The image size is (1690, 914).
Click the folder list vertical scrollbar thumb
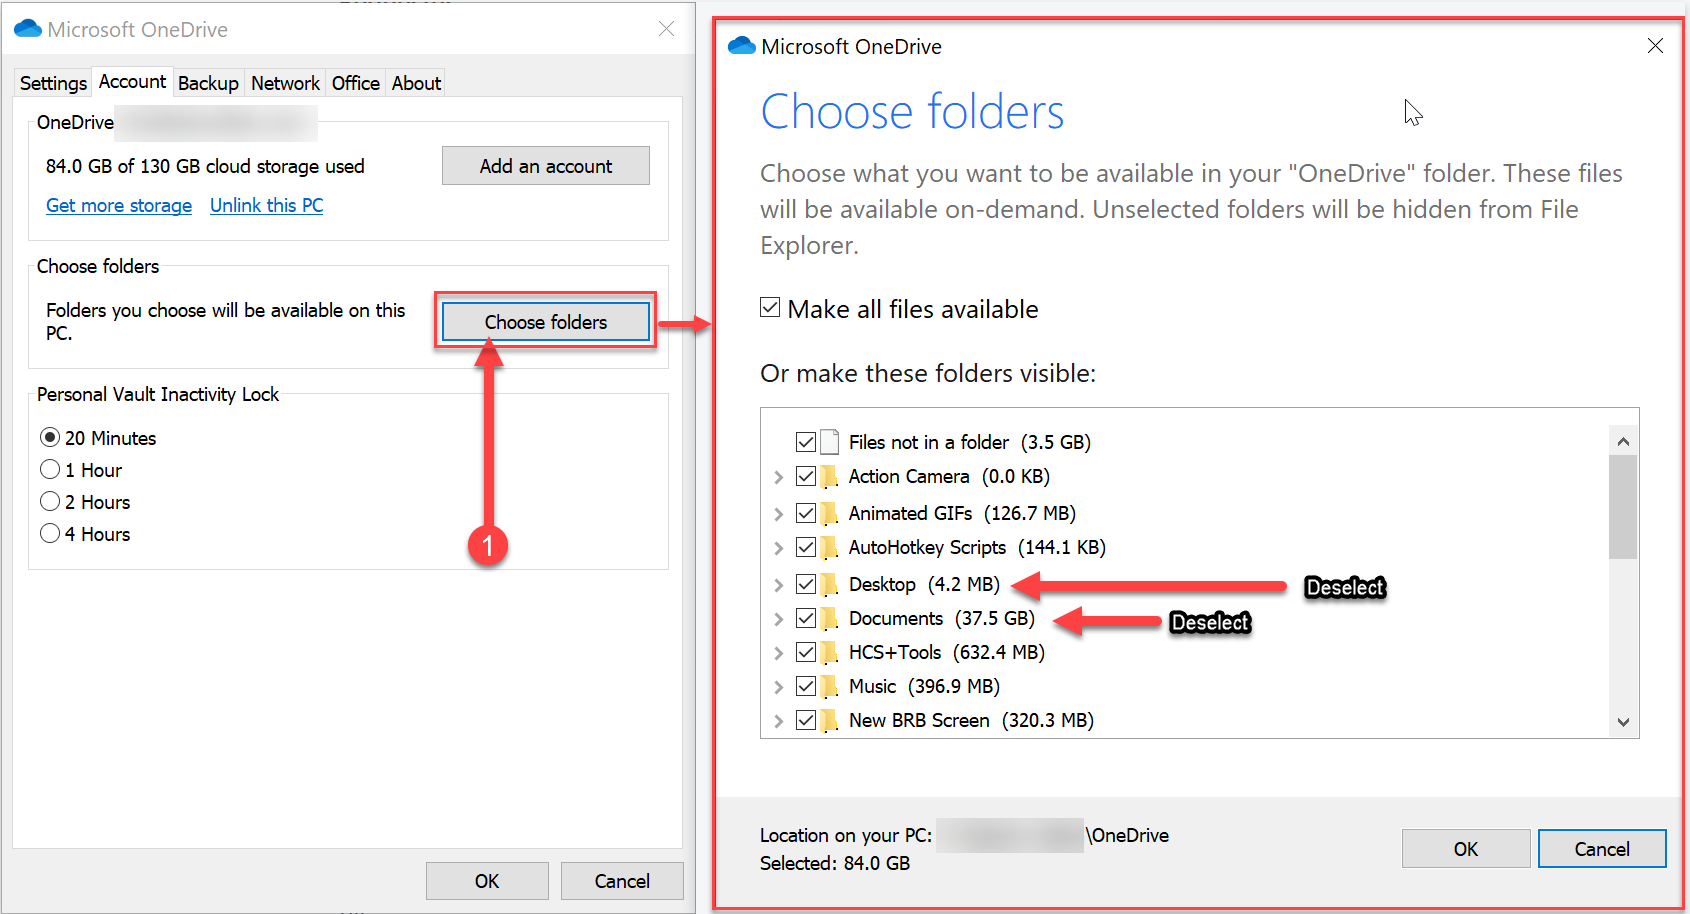1623,506
